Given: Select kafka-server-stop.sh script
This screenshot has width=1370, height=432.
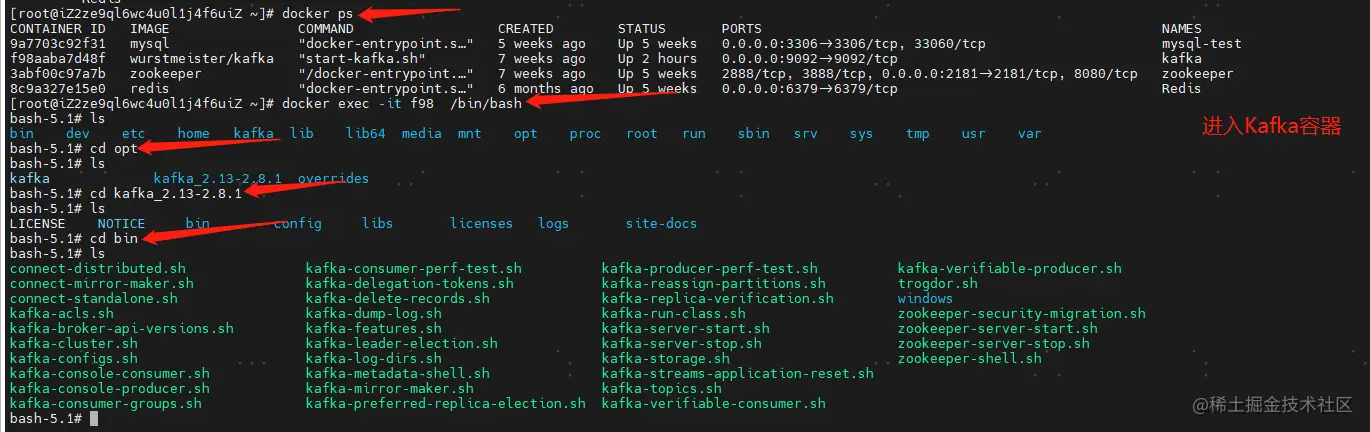Looking at the screenshot, I should [681, 343].
